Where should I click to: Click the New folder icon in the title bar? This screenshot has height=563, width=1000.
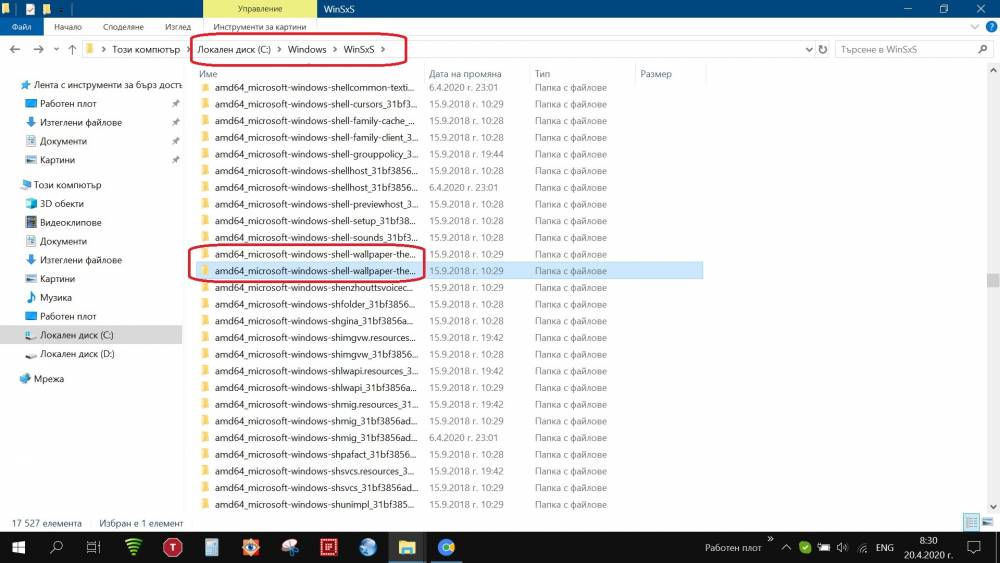pos(47,9)
